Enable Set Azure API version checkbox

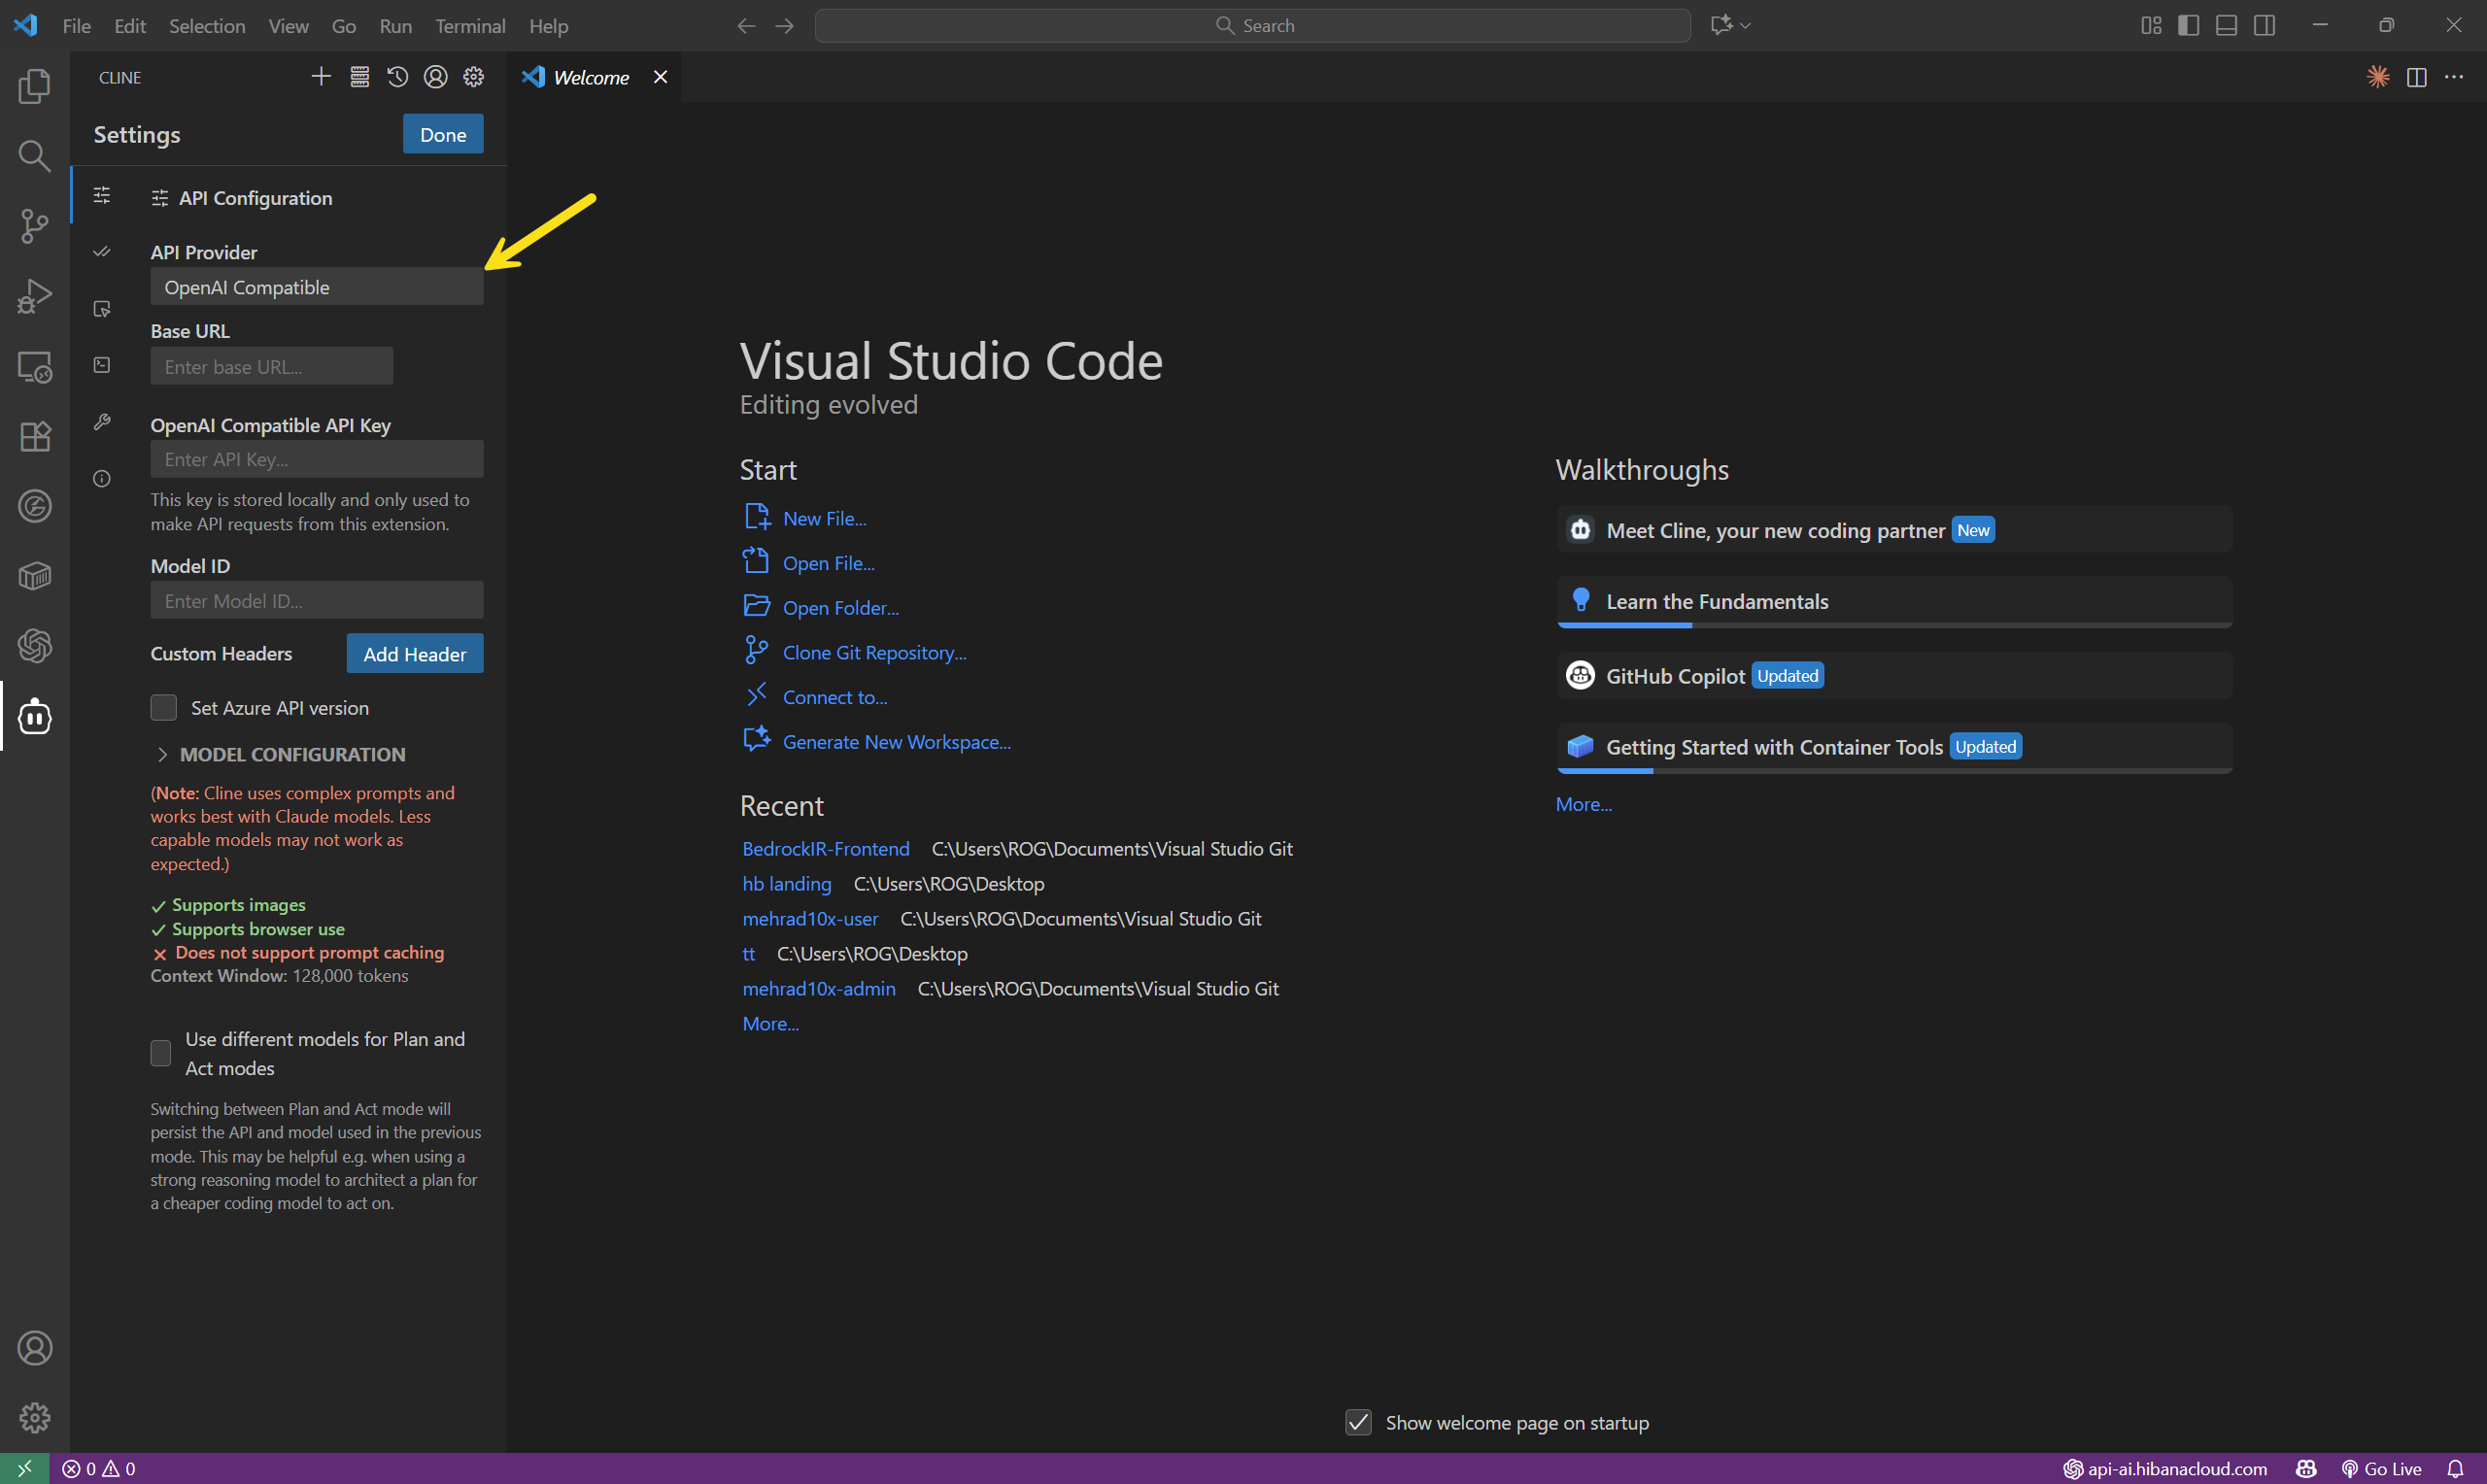tap(163, 708)
